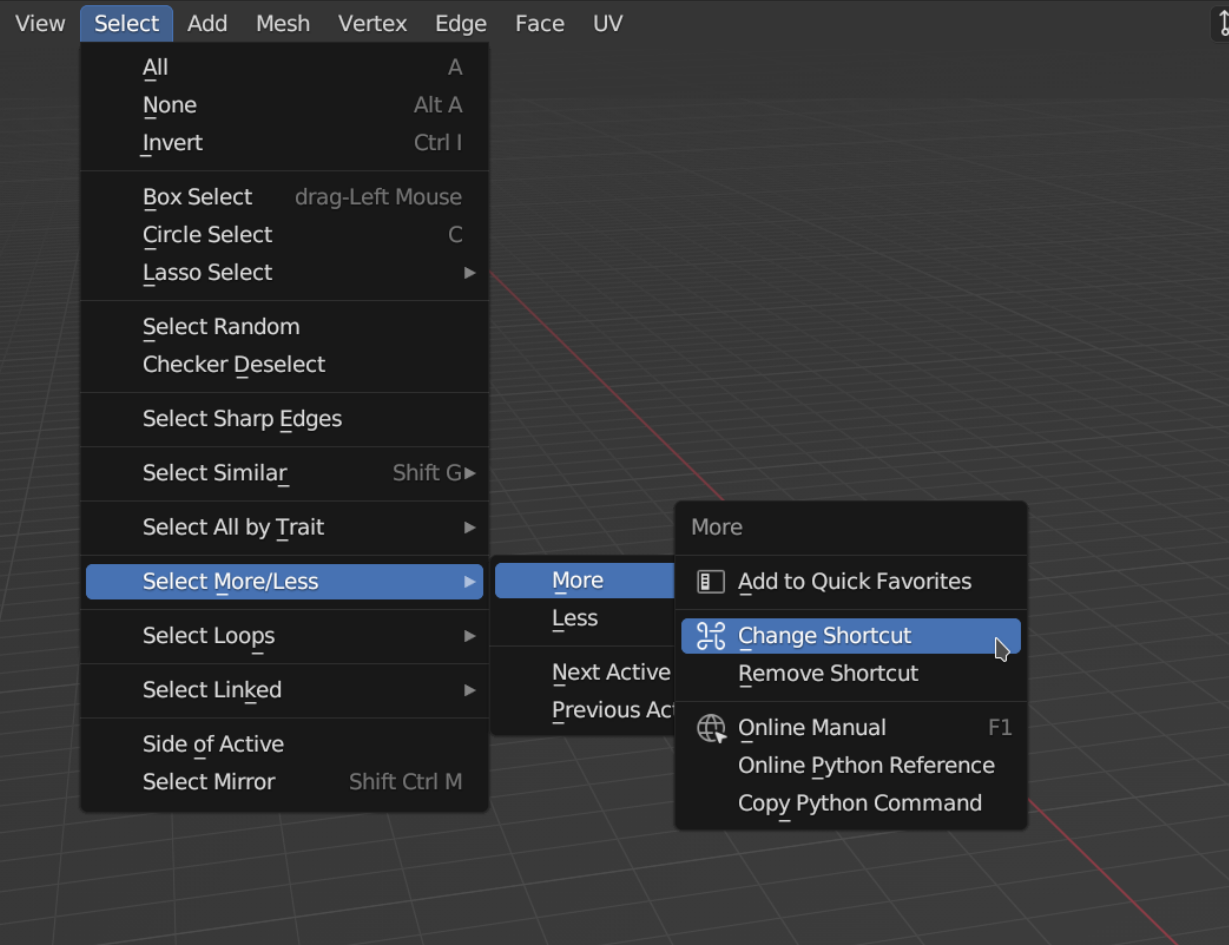Open the Online Python Reference link
This screenshot has width=1229, height=945.
point(866,766)
